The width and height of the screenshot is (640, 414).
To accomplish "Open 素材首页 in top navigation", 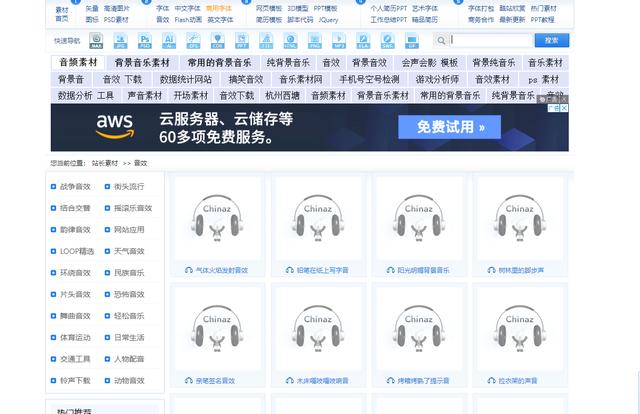I will pyautogui.click(x=62, y=14).
